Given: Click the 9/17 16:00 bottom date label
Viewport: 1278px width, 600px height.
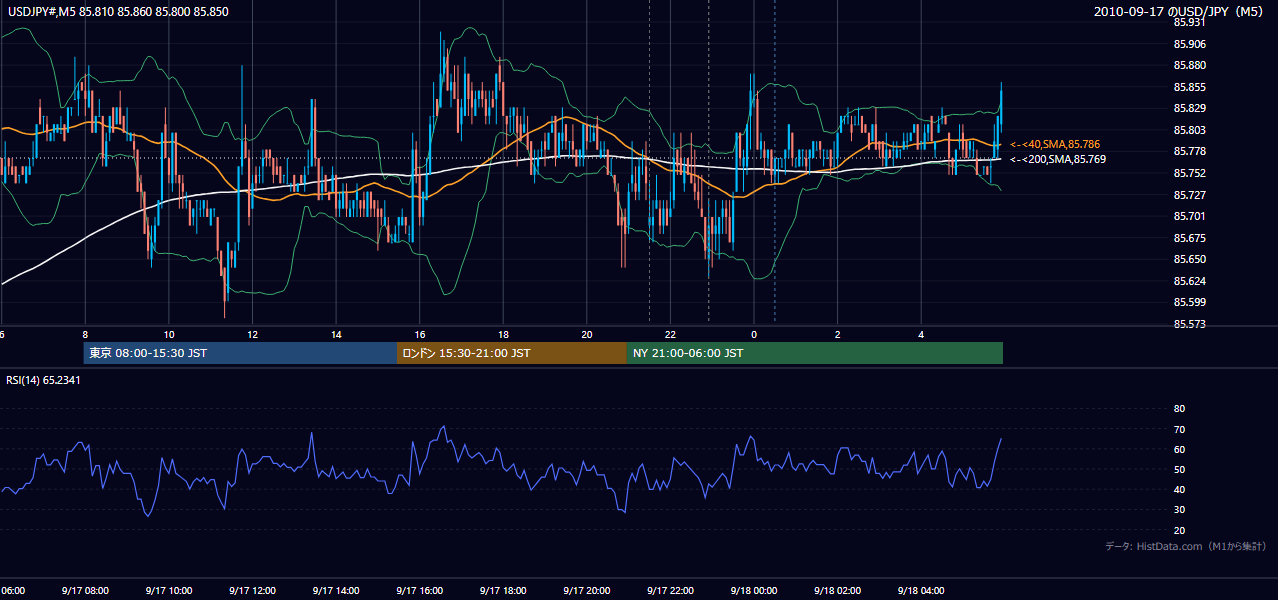Looking at the screenshot, I should tap(420, 590).
